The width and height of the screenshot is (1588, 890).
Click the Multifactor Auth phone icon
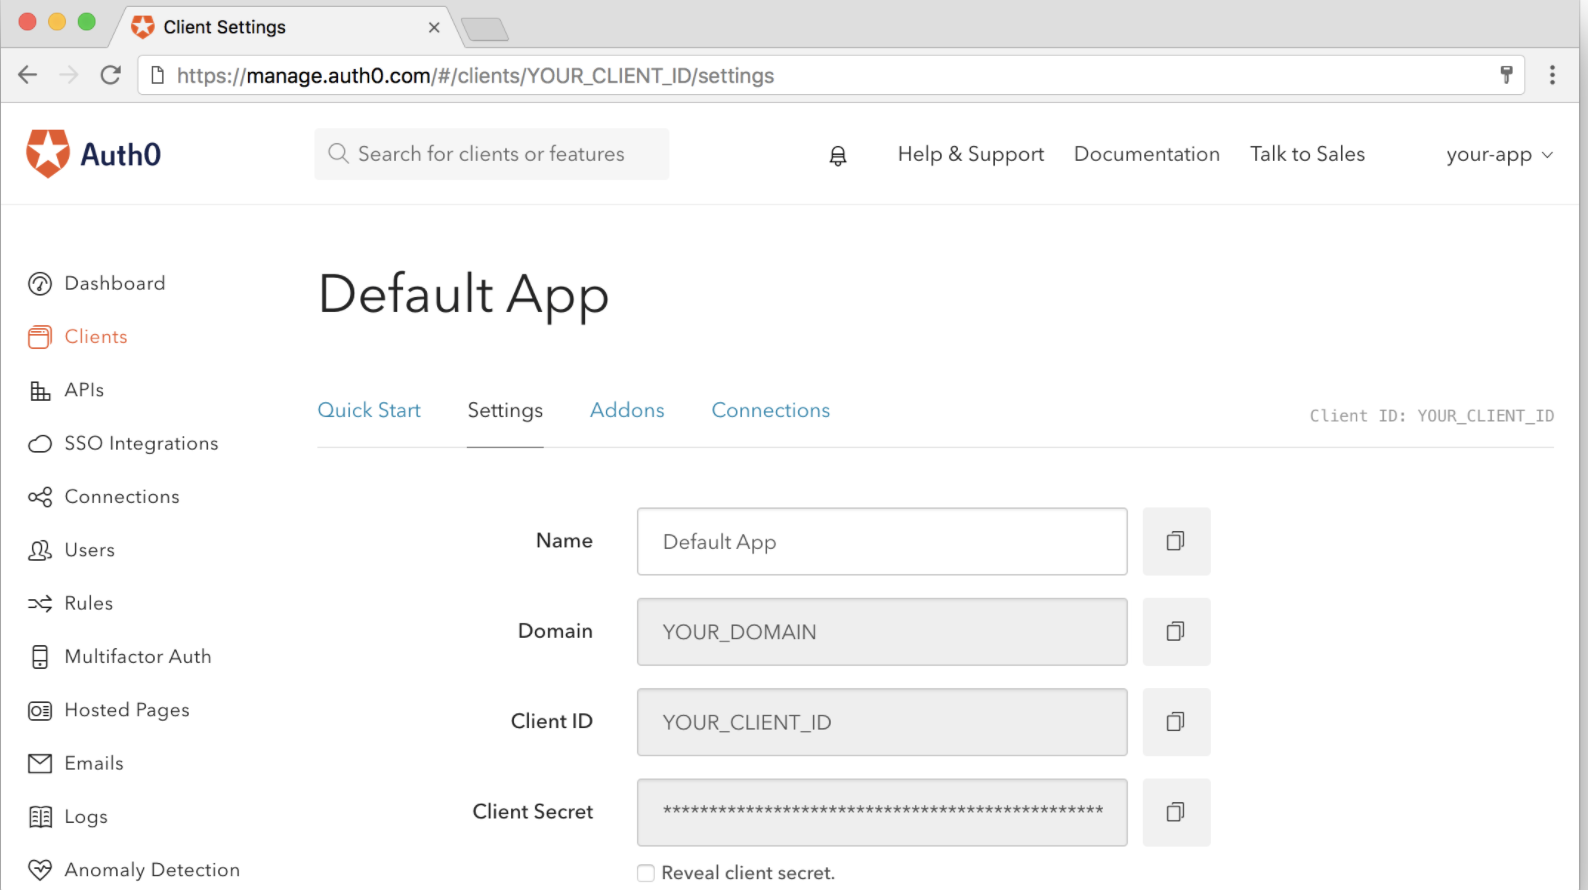[x=40, y=657]
